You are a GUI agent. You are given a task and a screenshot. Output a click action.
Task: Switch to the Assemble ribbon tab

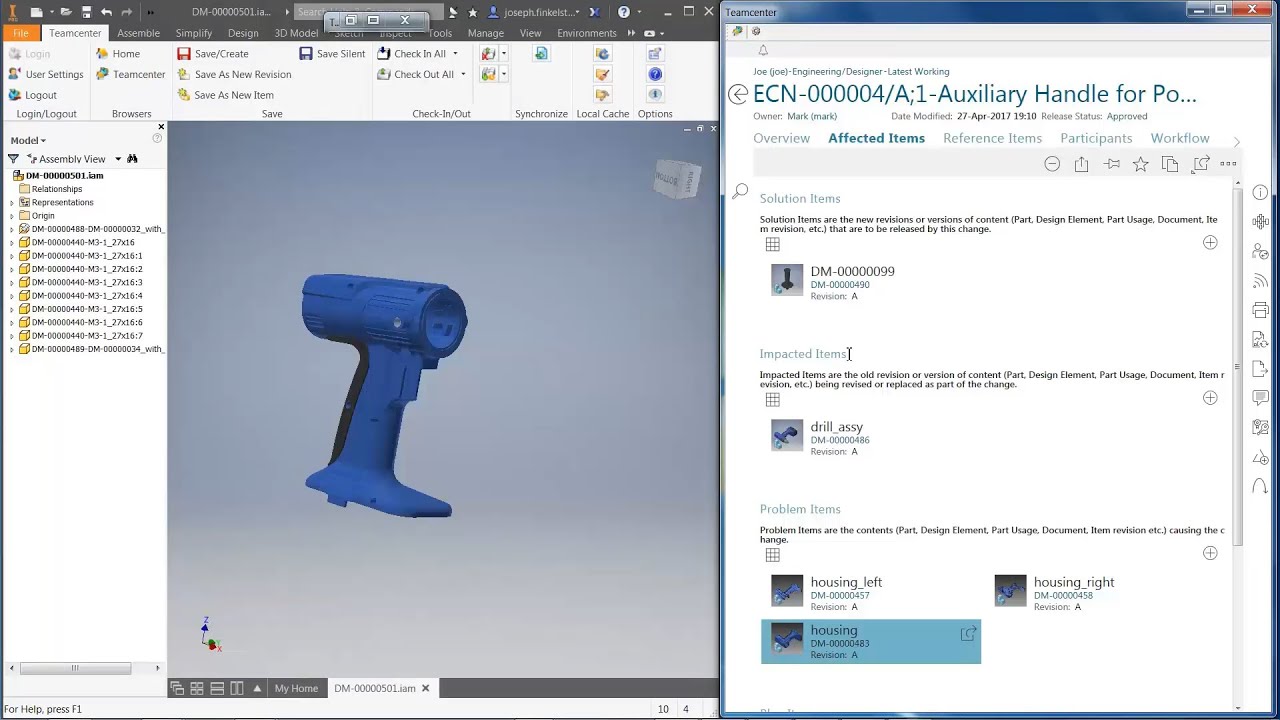(x=138, y=33)
